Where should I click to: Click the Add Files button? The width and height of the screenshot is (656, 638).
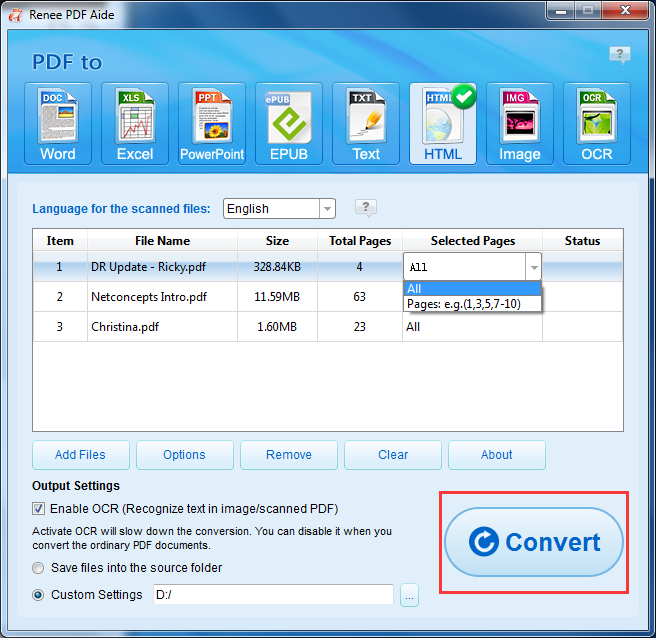click(x=80, y=455)
